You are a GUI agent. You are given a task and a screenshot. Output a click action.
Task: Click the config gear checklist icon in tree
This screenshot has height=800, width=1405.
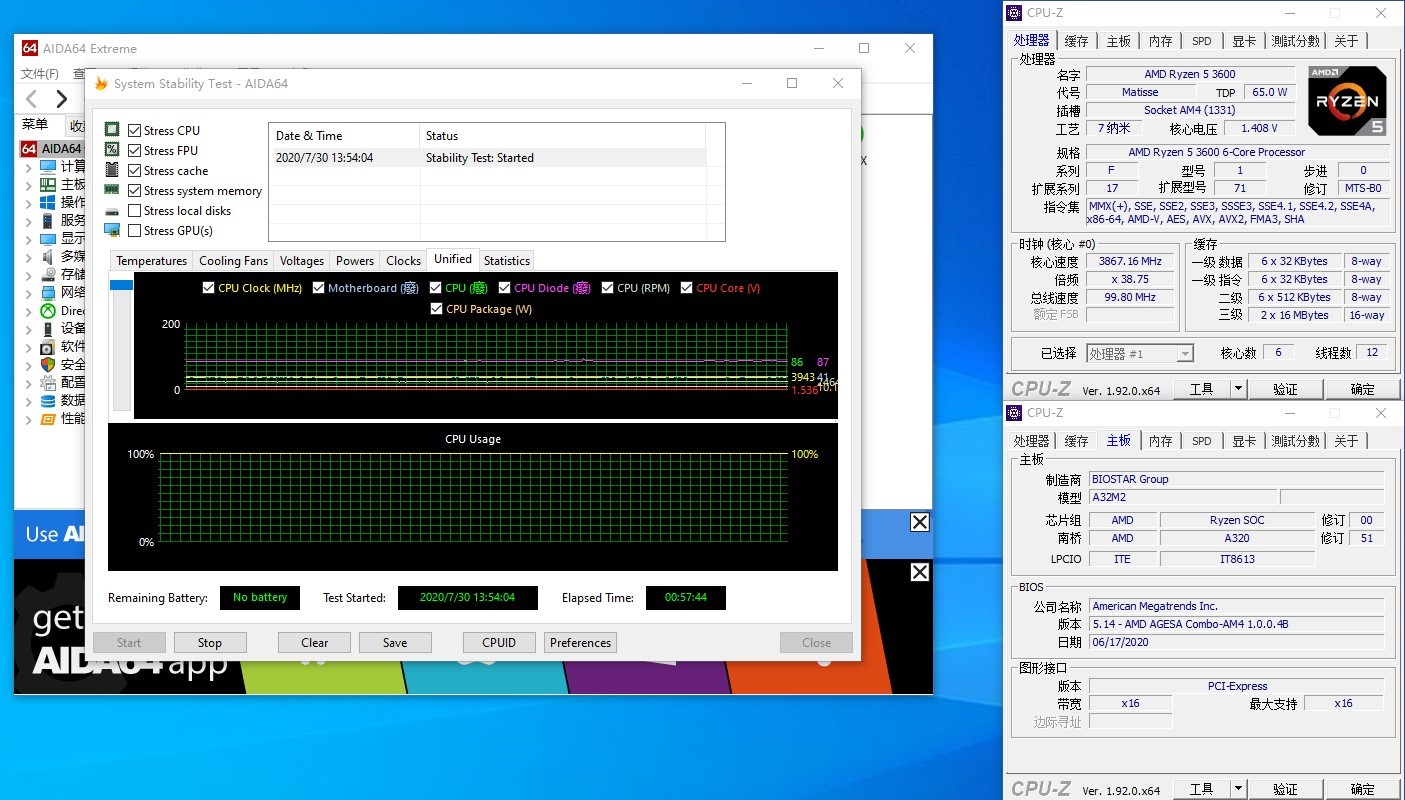pyautogui.click(x=48, y=382)
